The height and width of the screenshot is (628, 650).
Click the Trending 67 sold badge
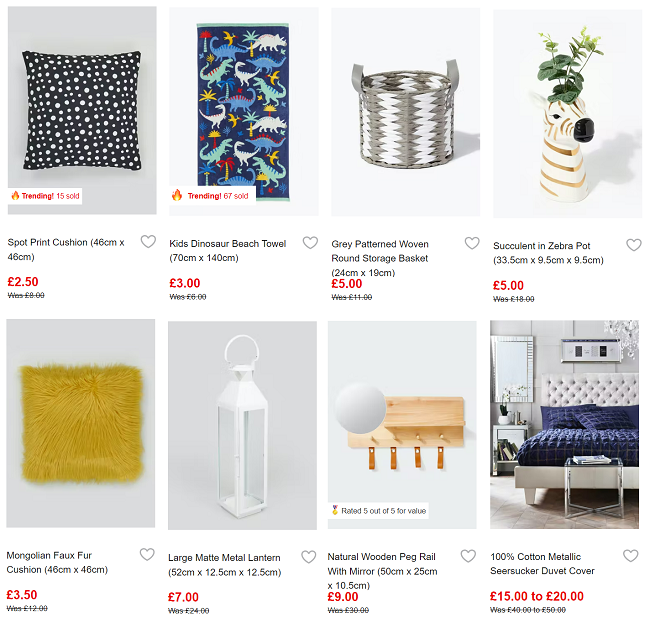[213, 196]
